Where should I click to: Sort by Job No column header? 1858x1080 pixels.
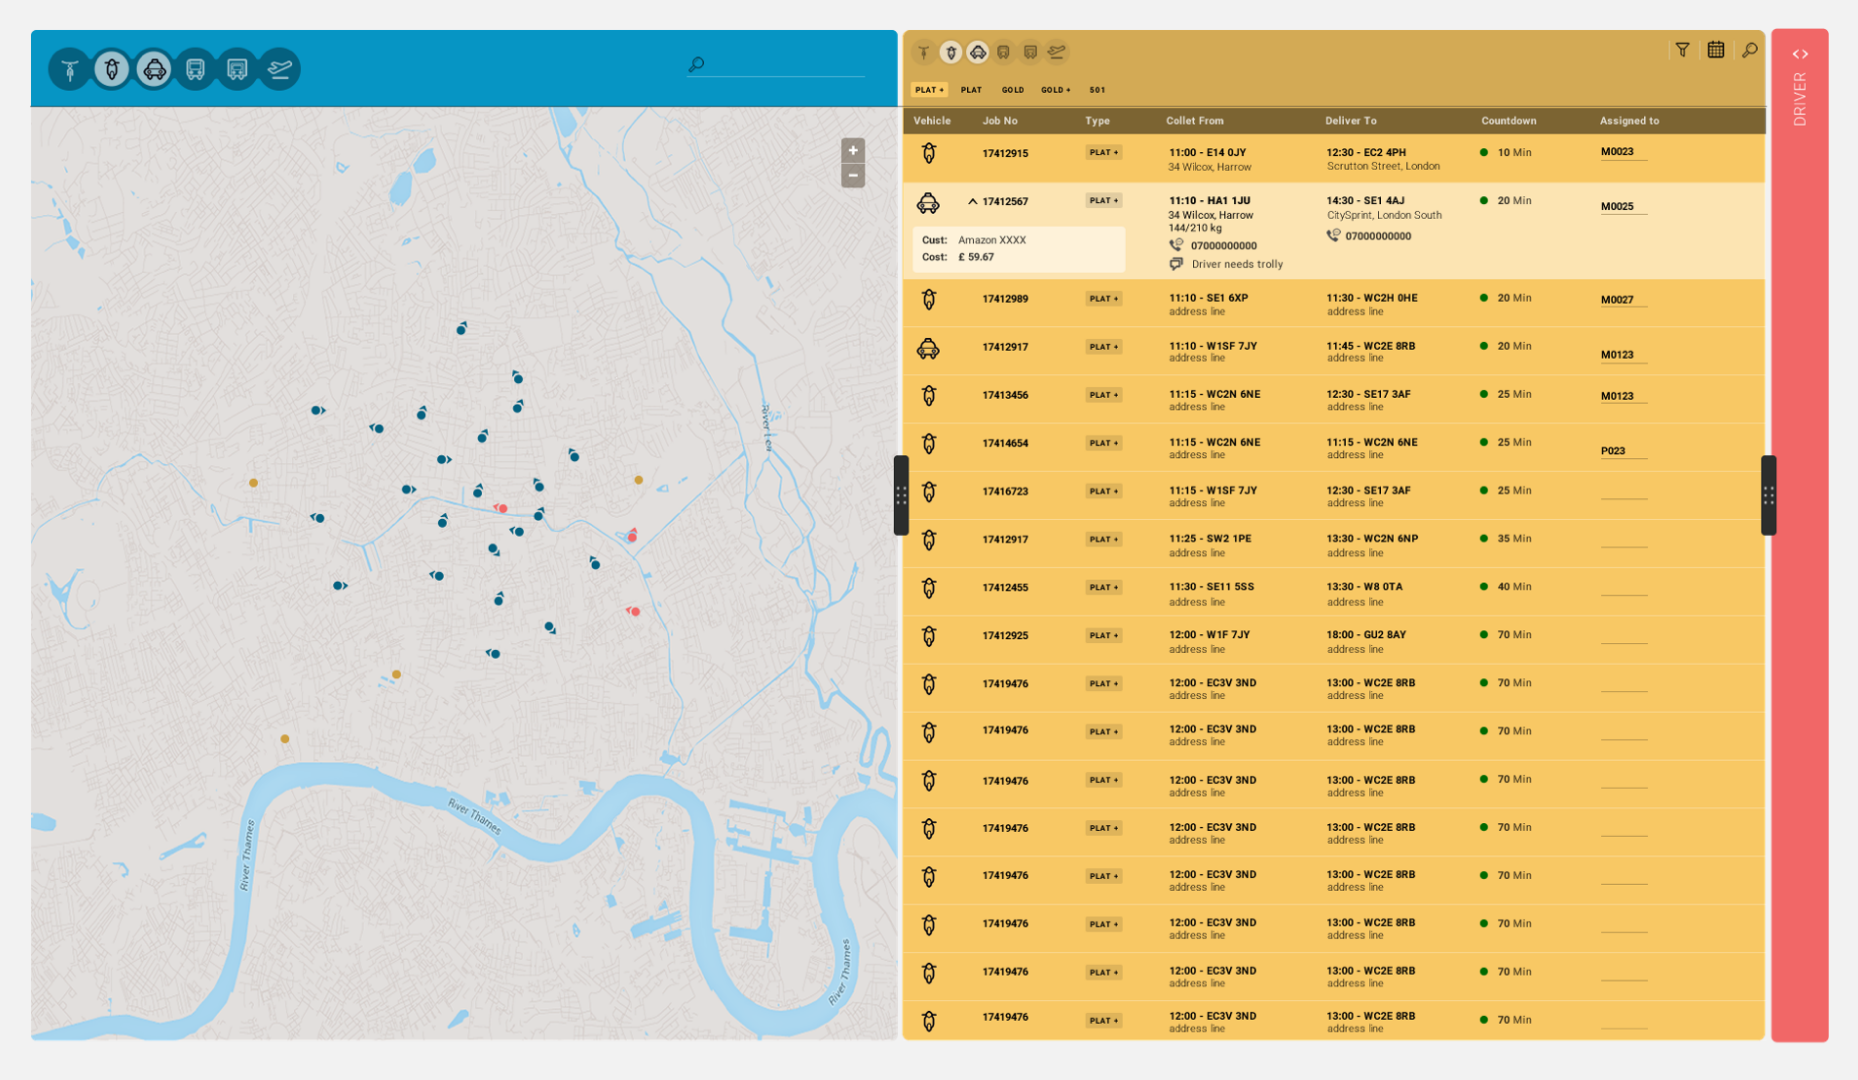point(1000,121)
